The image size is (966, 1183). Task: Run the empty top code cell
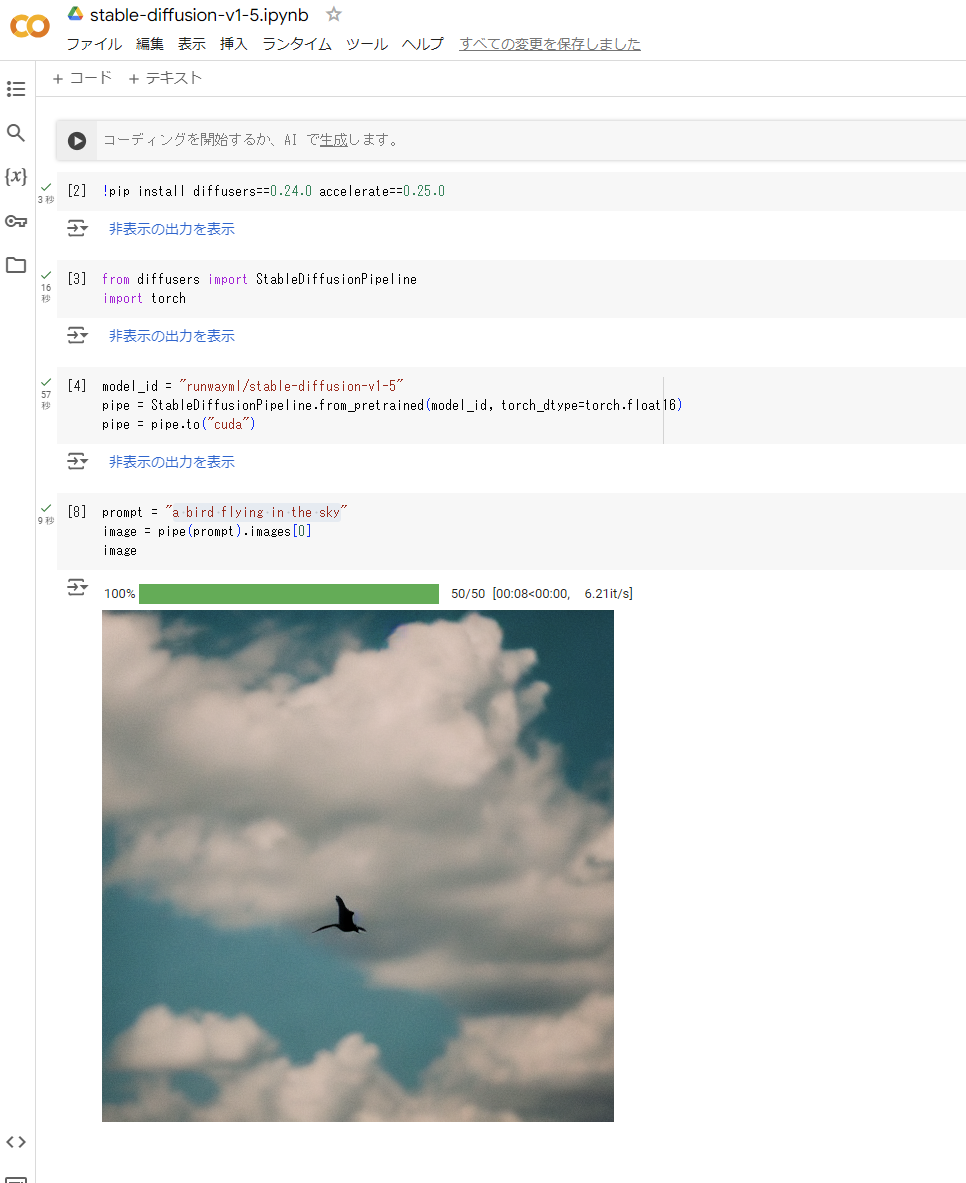click(x=77, y=140)
